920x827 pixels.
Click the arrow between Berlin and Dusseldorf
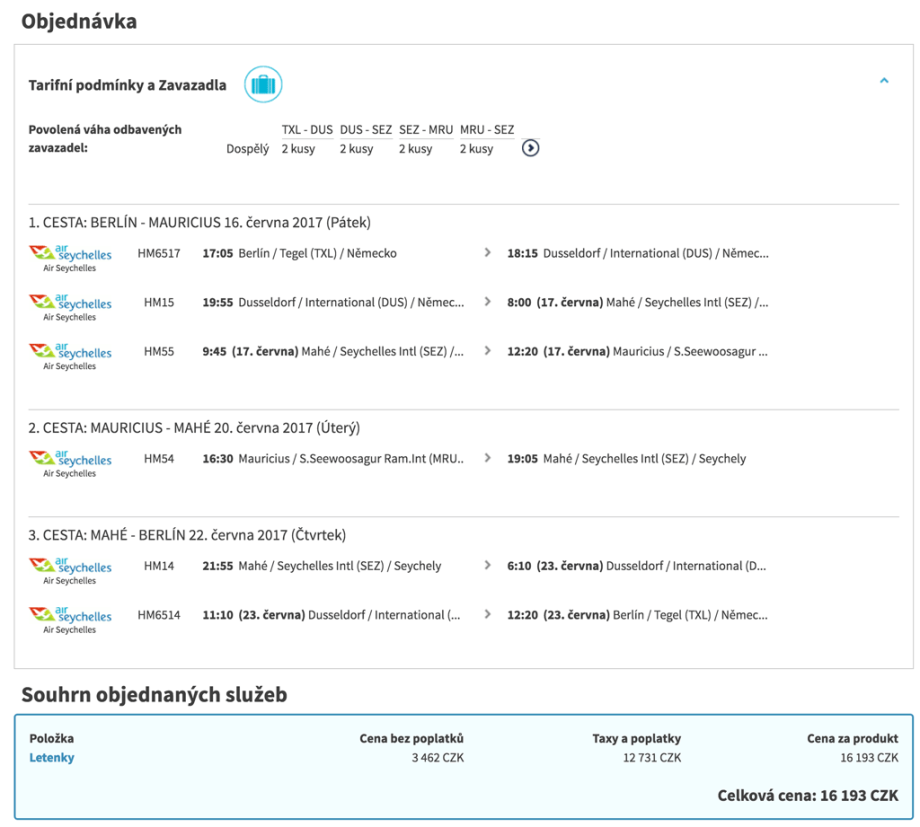click(487, 253)
